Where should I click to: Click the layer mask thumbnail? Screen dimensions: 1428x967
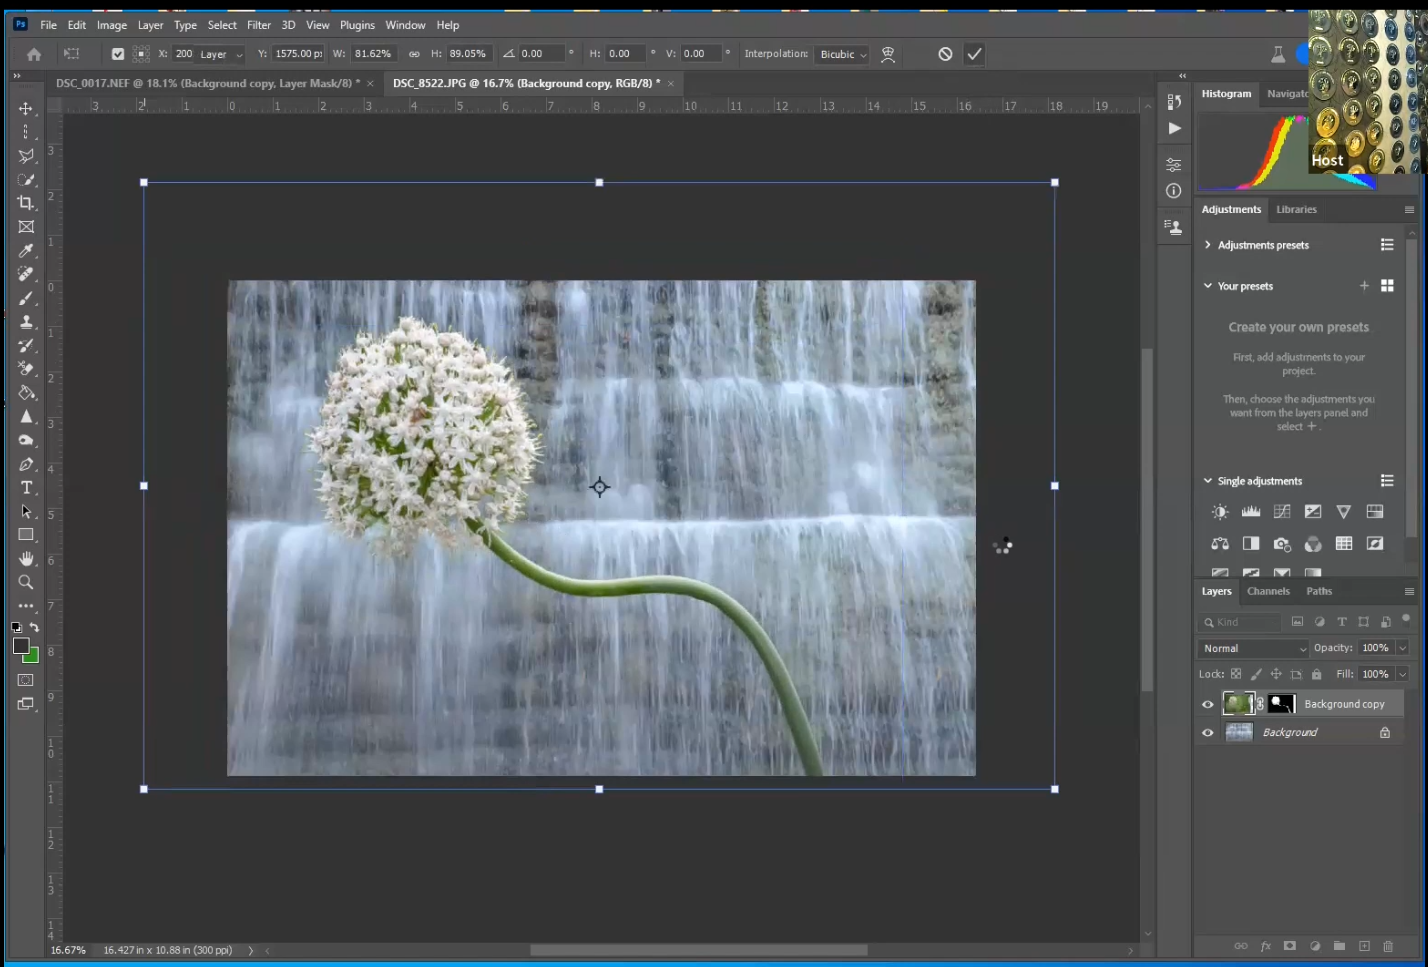click(x=1281, y=704)
